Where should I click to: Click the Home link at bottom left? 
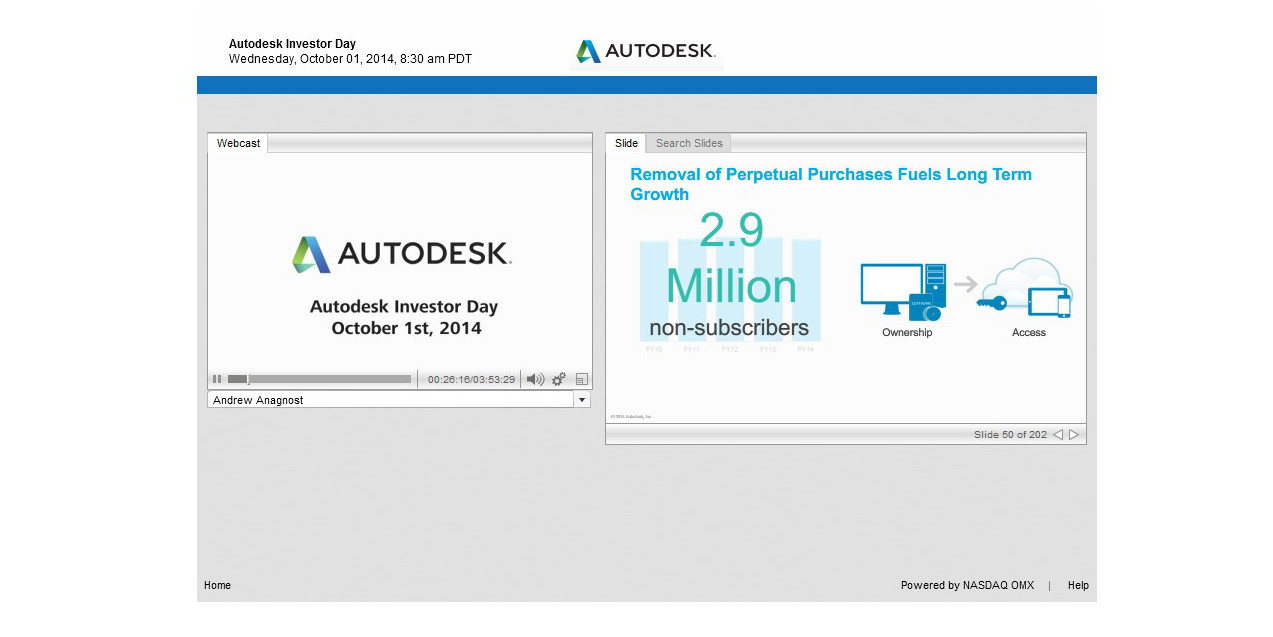tap(217, 585)
